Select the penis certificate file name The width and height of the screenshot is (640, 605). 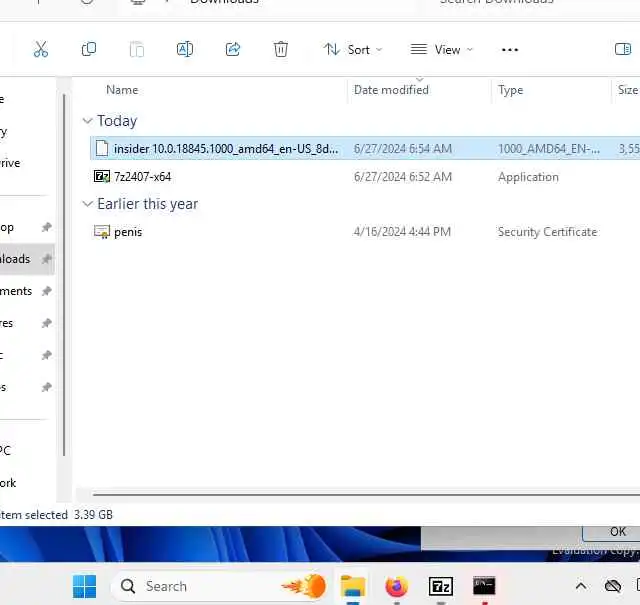tap(128, 232)
